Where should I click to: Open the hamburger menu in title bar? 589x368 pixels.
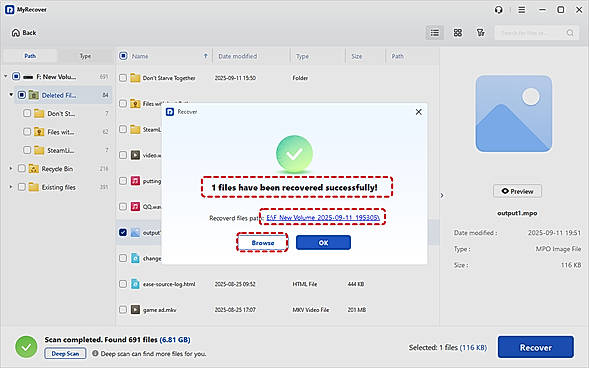[522, 10]
